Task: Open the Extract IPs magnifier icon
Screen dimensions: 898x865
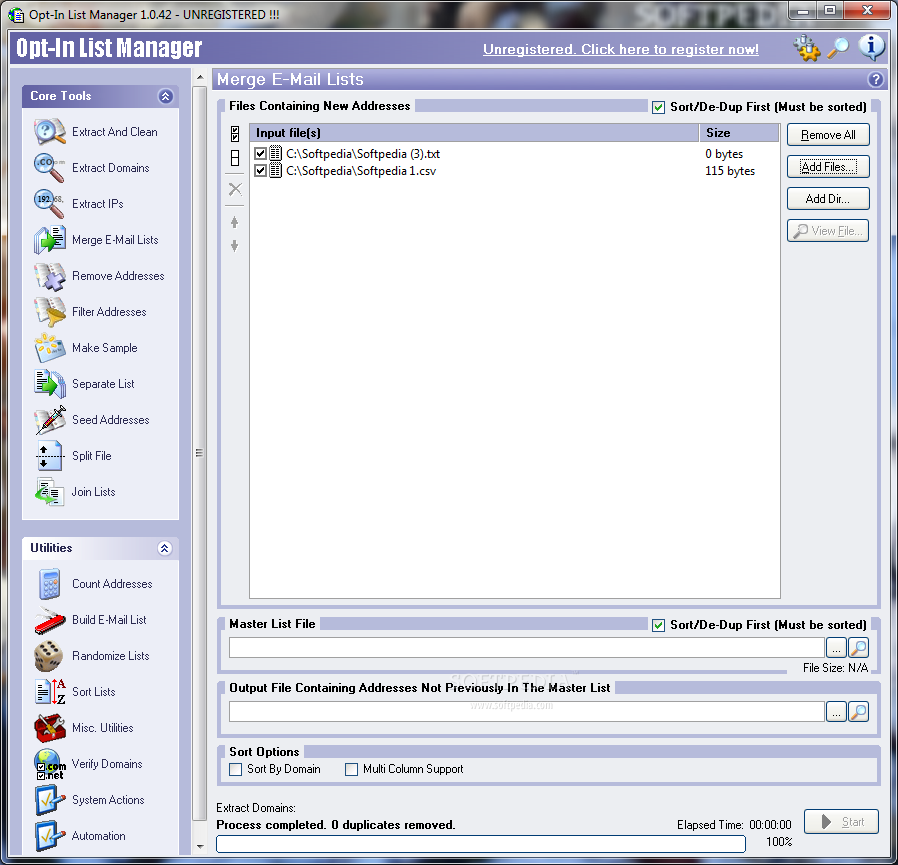Action: pyautogui.click(x=50, y=204)
